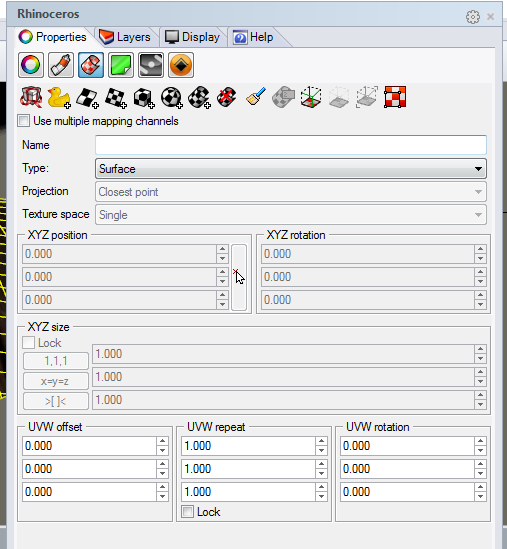This screenshot has width=507, height=549.
Task: Click the first XYZ rotation value field
Action: 368,254
